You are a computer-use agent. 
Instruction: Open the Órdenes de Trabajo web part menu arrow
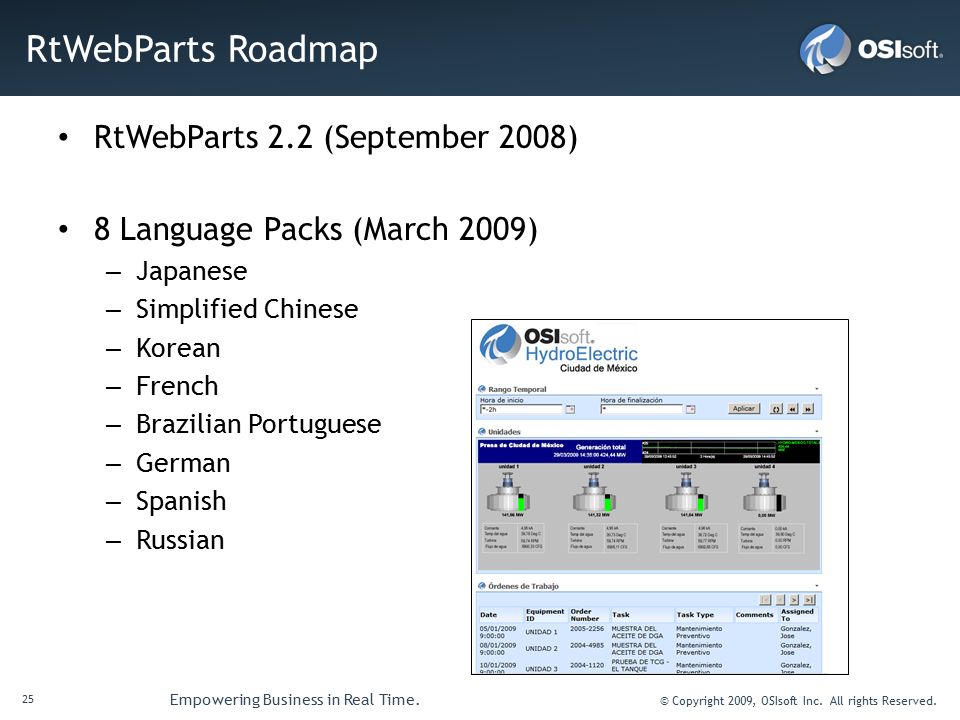[x=817, y=587]
